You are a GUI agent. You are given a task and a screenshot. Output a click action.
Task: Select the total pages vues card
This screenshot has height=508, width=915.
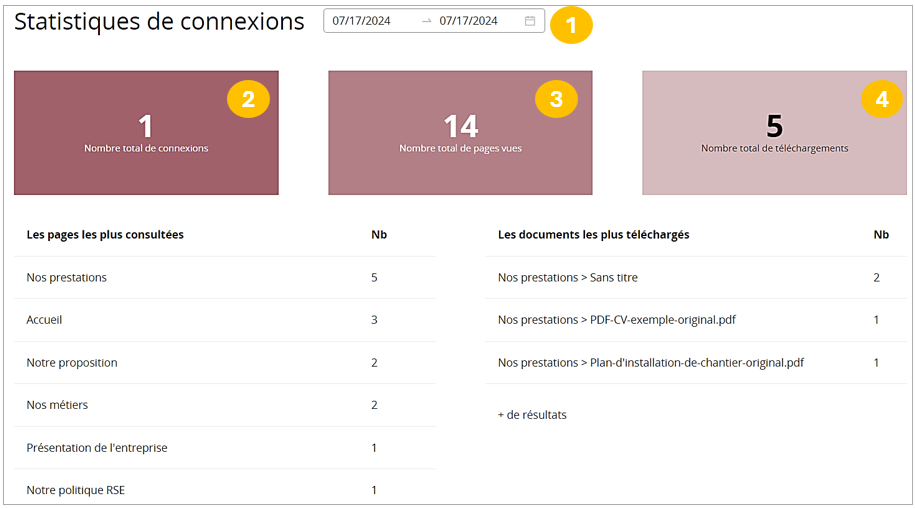pos(460,133)
